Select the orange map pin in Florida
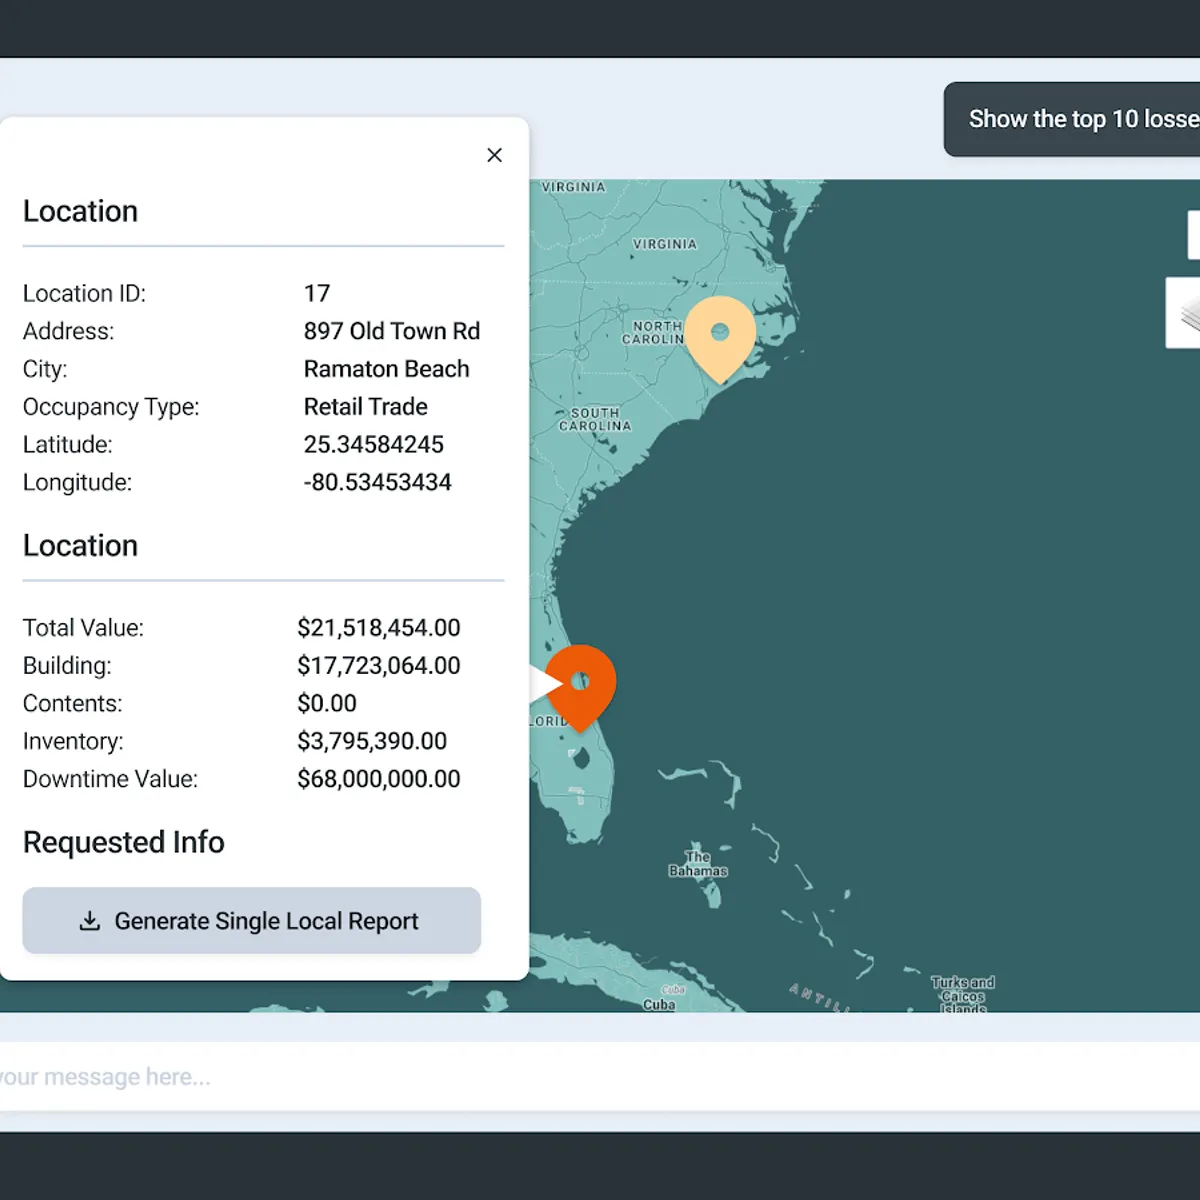This screenshot has width=1200, height=1200. point(580,687)
